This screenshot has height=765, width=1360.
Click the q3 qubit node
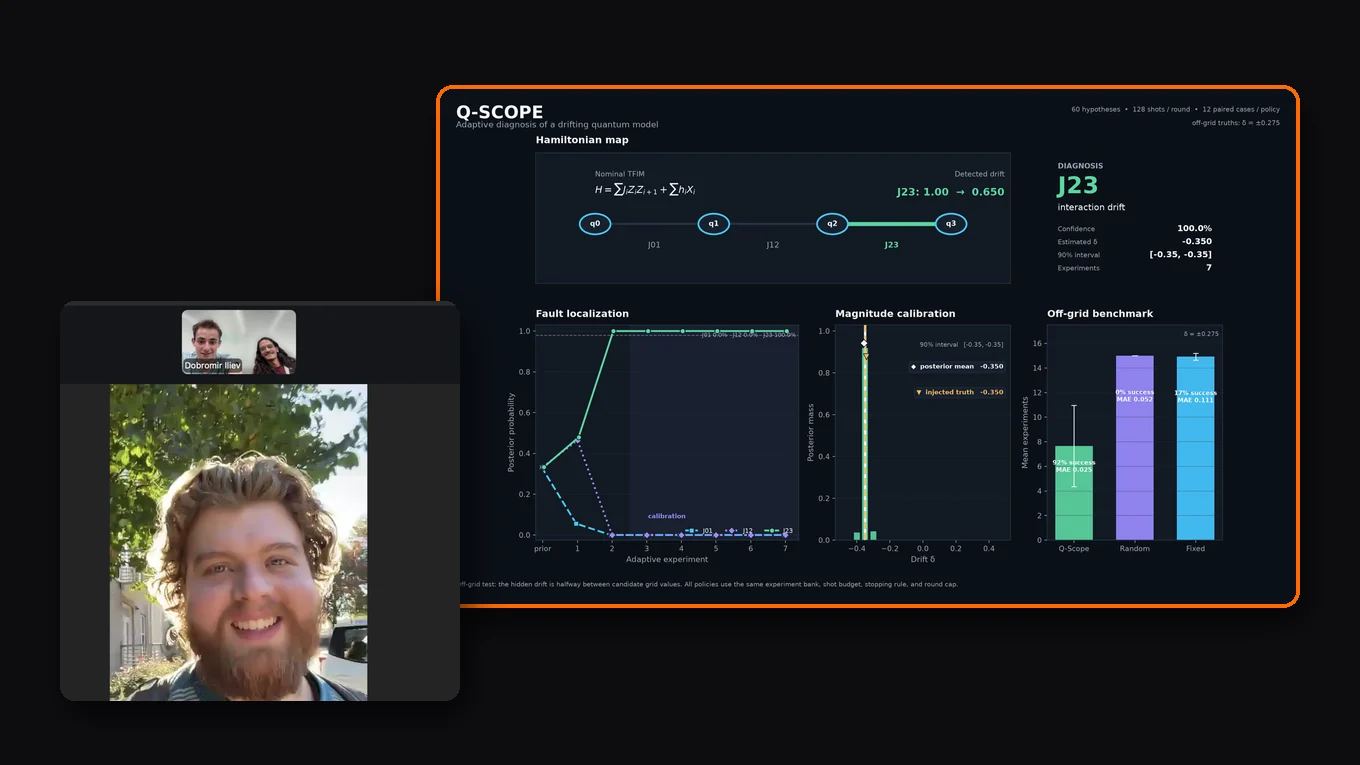(x=951, y=224)
